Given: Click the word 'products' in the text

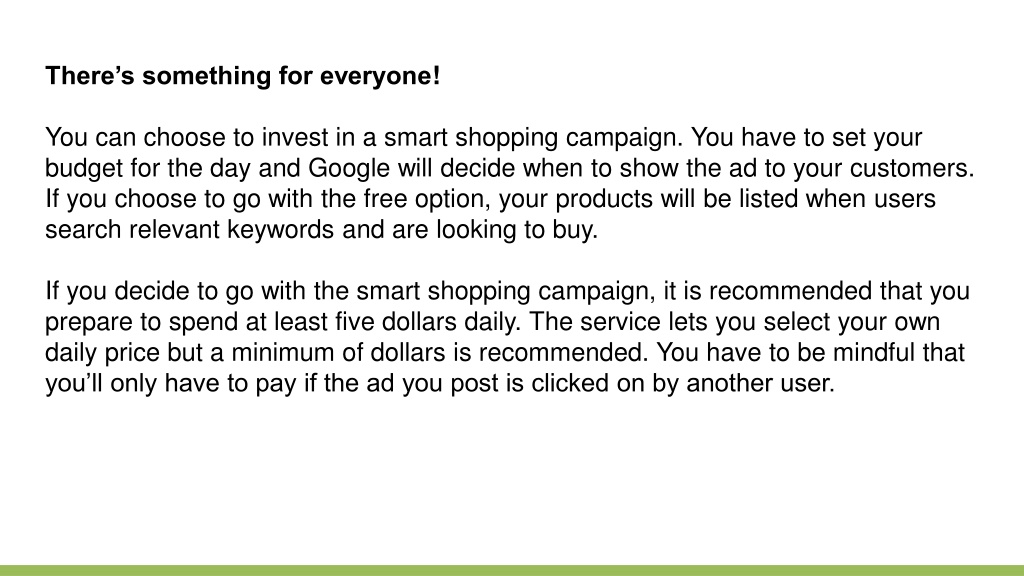Looking at the screenshot, I should click(x=603, y=199).
